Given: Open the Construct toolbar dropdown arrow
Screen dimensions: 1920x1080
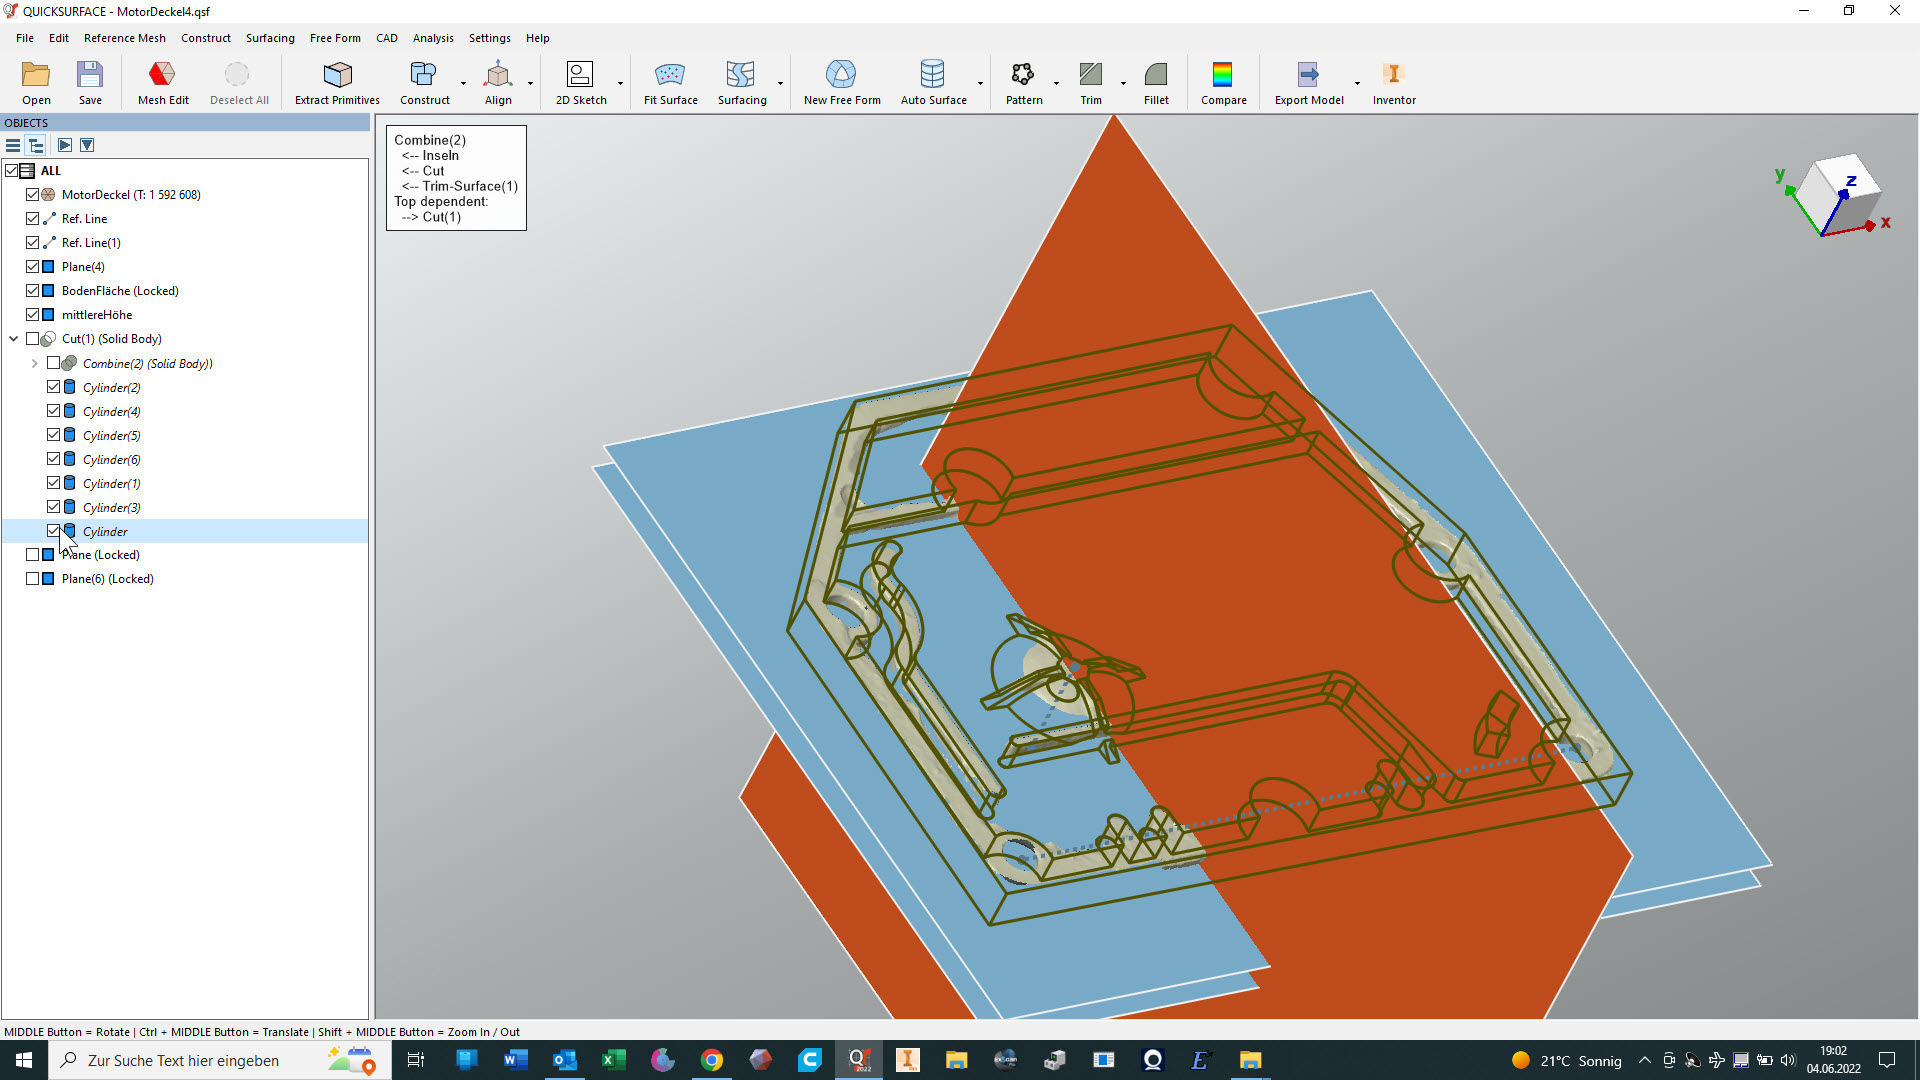Looking at the screenshot, I should click(x=463, y=83).
